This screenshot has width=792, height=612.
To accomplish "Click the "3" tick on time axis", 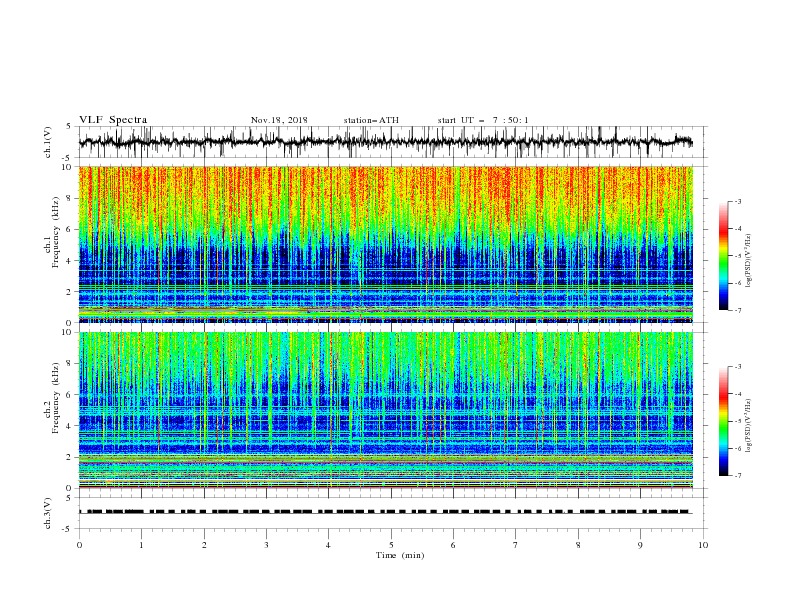I will (266, 545).
